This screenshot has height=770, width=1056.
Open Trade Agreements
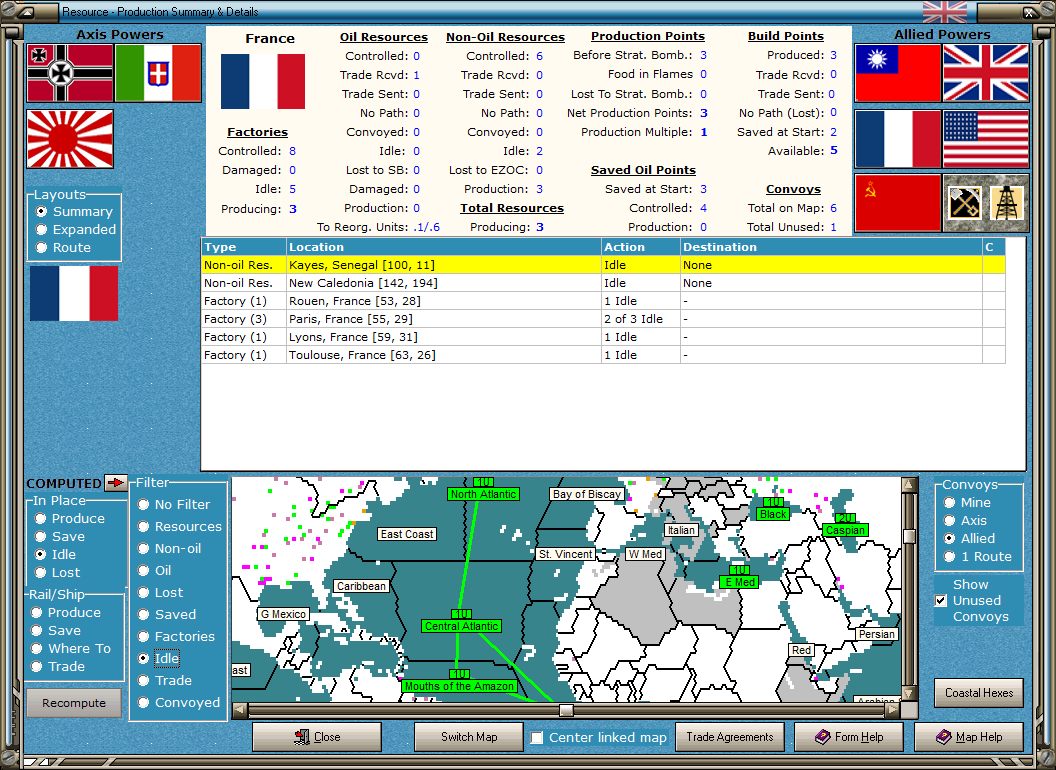tap(729, 737)
